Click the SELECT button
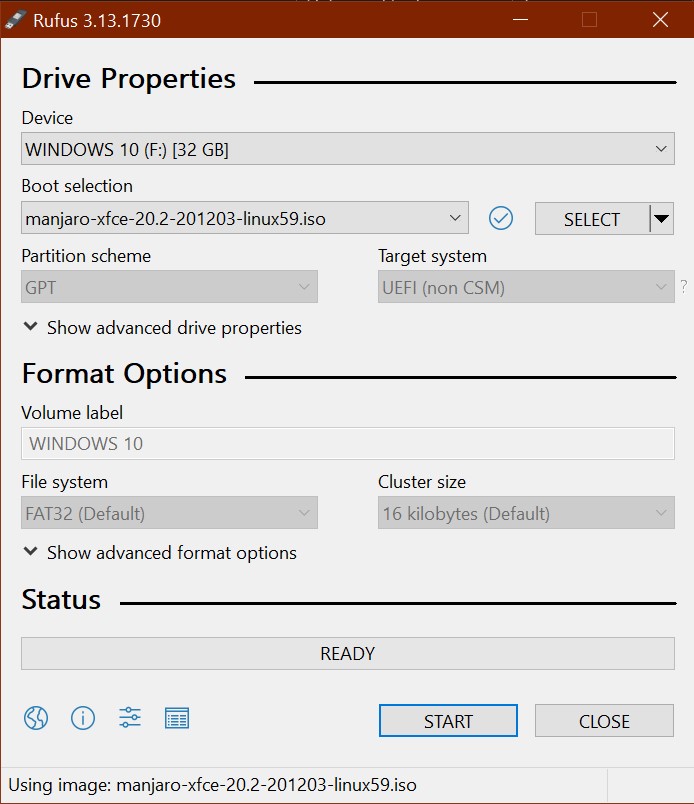This screenshot has height=804, width=694. pos(592,219)
